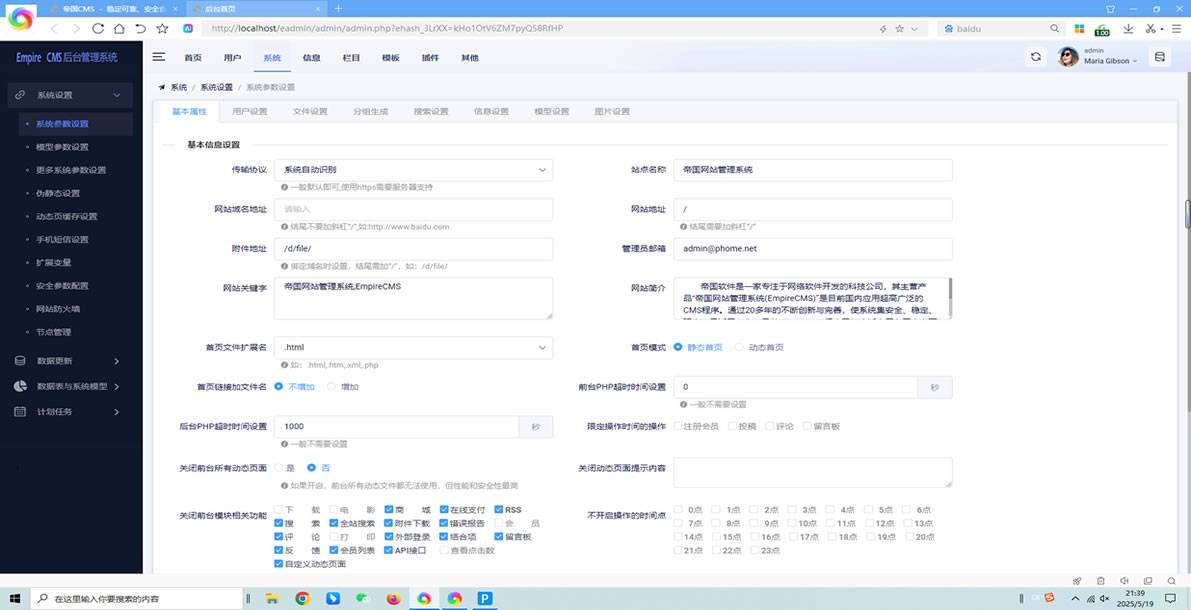The width and height of the screenshot is (1191, 610).
Task: Click the 网站域名地址 input field
Action: (x=413, y=209)
